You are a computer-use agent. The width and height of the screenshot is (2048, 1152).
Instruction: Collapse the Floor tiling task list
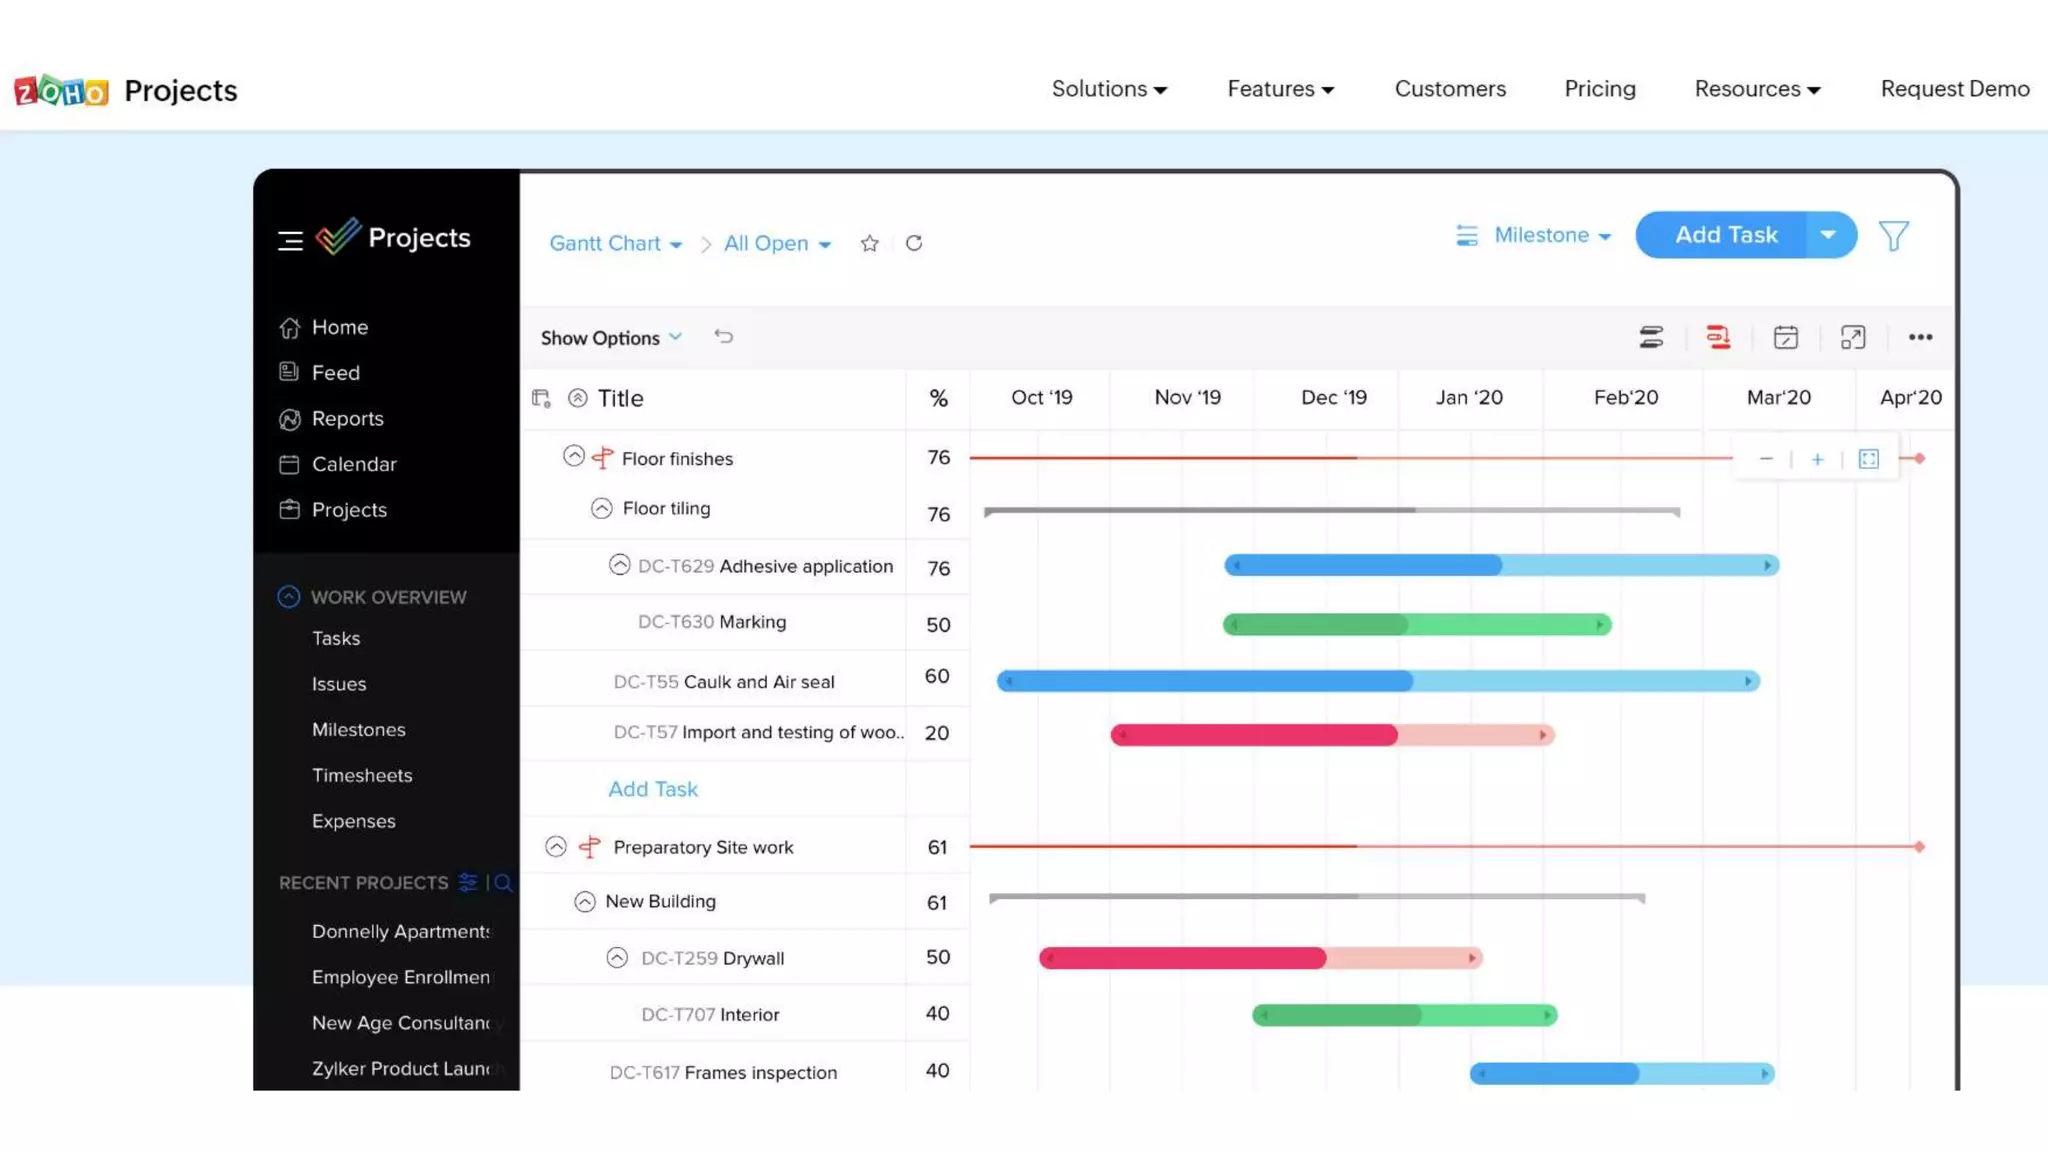(601, 509)
